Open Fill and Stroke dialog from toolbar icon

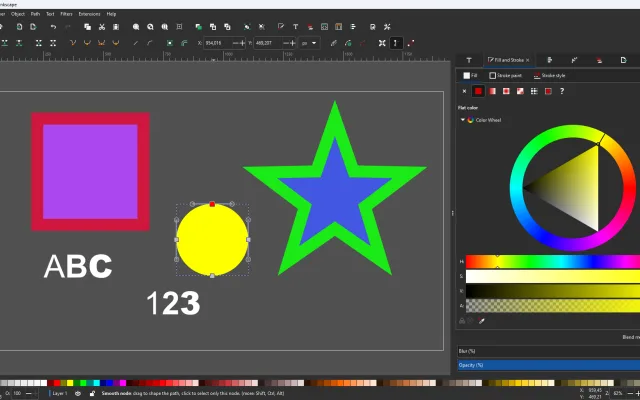[281, 27]
